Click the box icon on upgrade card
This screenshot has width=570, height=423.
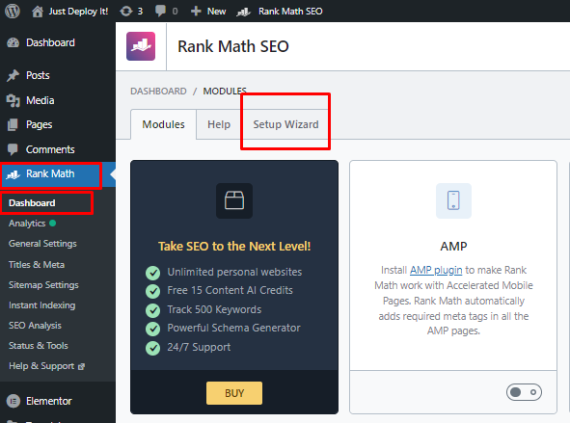(234, 201)
